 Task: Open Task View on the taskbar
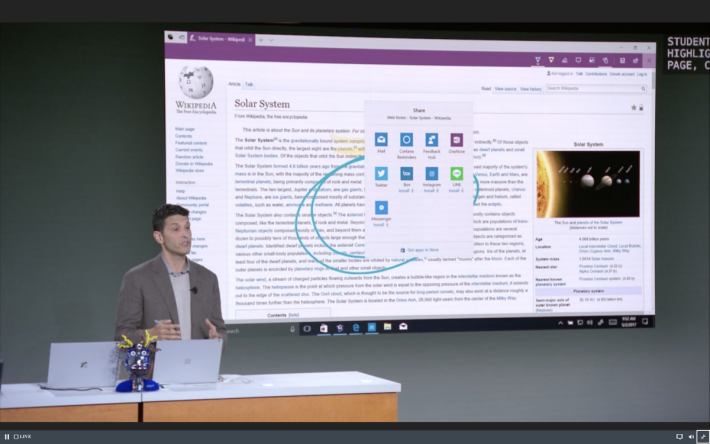[307, 329]
